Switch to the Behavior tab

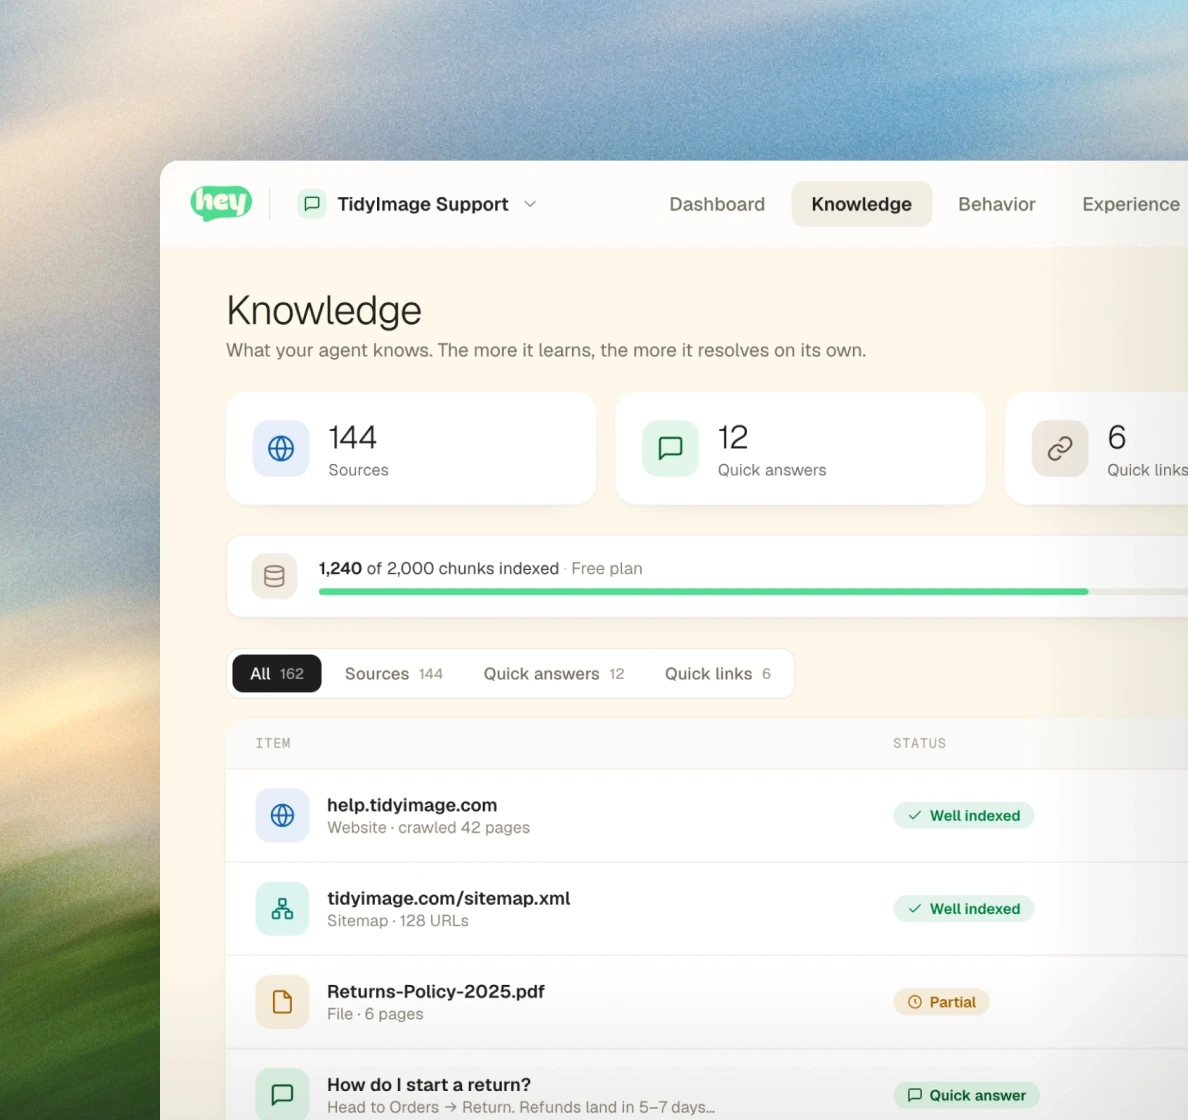pos(996,204)
